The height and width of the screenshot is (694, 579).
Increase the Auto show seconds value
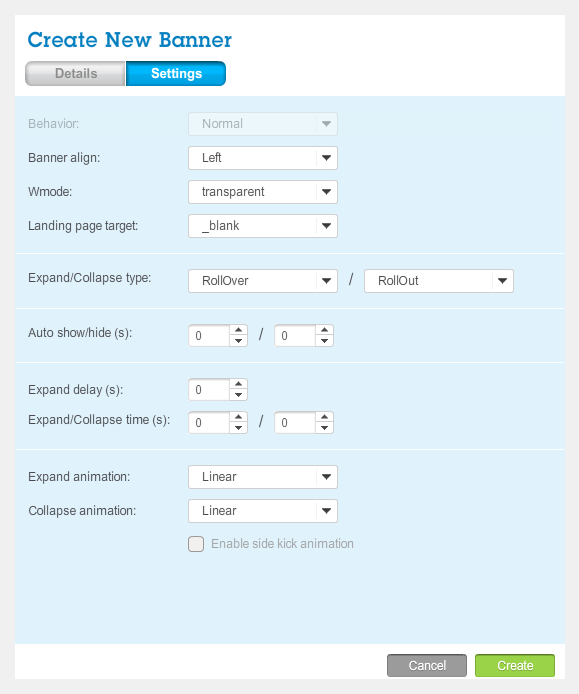238,330
